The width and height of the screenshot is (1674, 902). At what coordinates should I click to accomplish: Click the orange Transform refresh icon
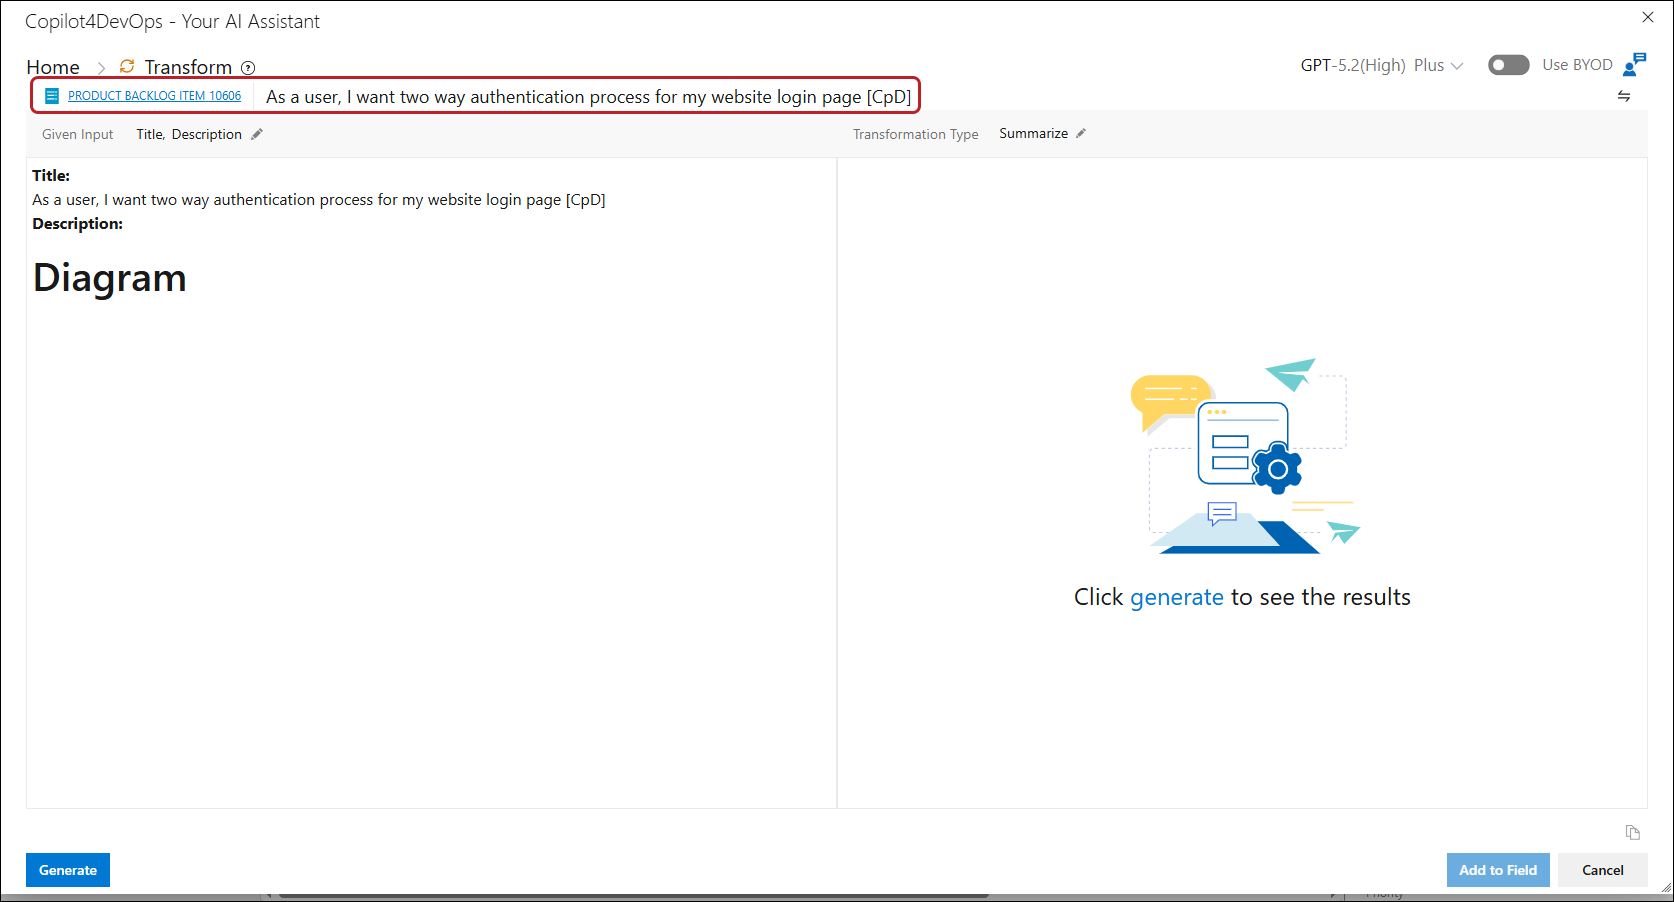[127, 66]
